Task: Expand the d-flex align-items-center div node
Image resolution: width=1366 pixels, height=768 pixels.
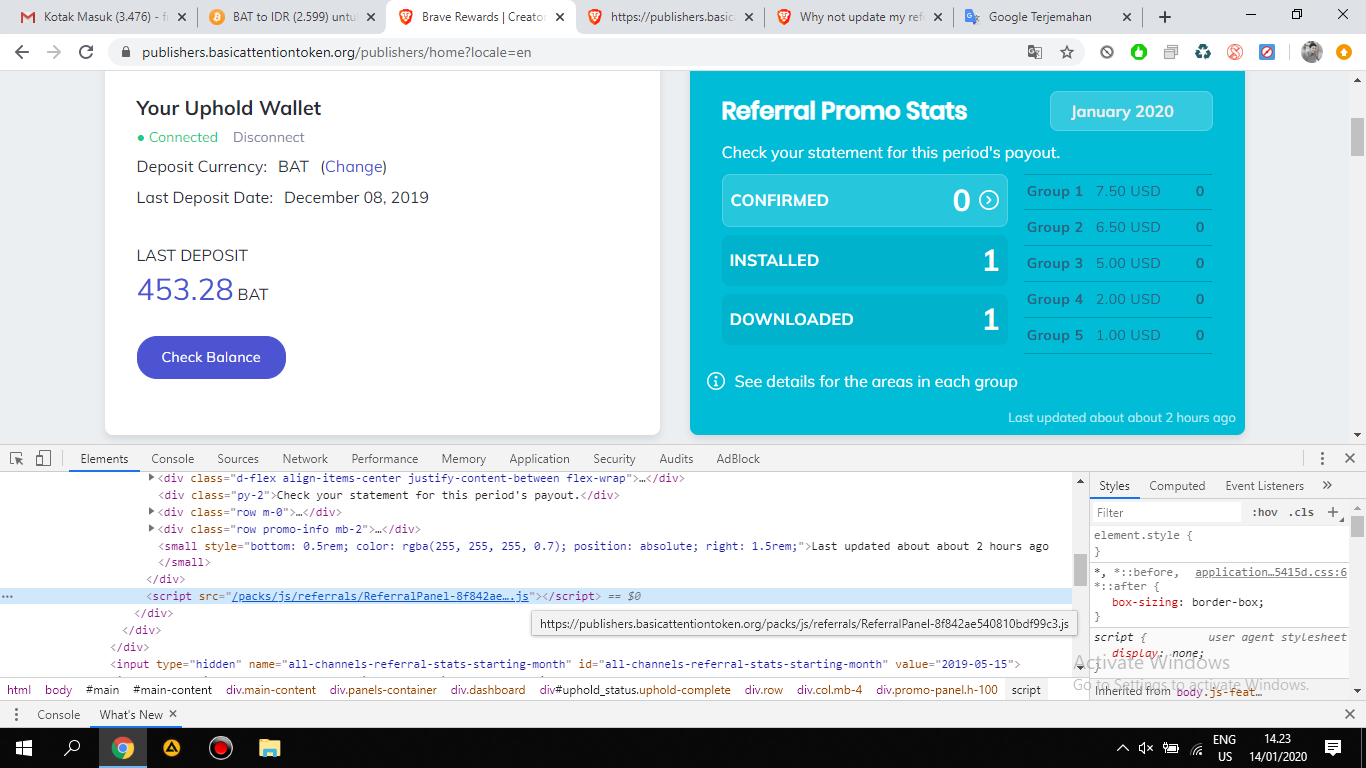Action: tap(152, 478)
